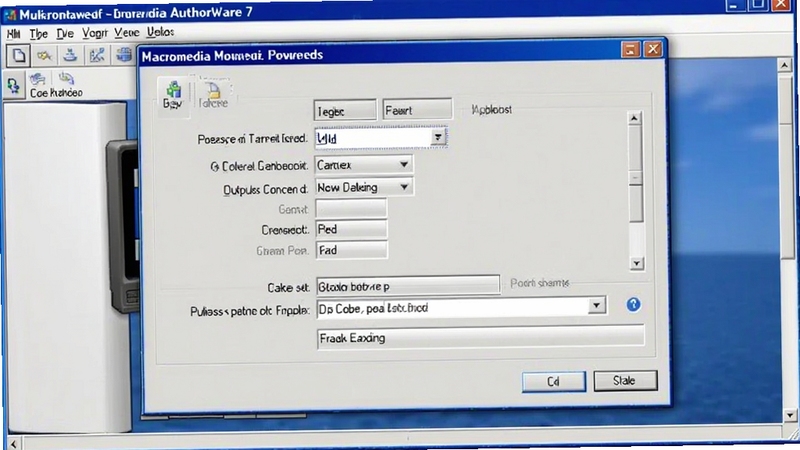Image resolution: width=800 pixels, height=450 pixels.
Task: Click the icon above the 'Coe' label
Action: click(37, 79)
